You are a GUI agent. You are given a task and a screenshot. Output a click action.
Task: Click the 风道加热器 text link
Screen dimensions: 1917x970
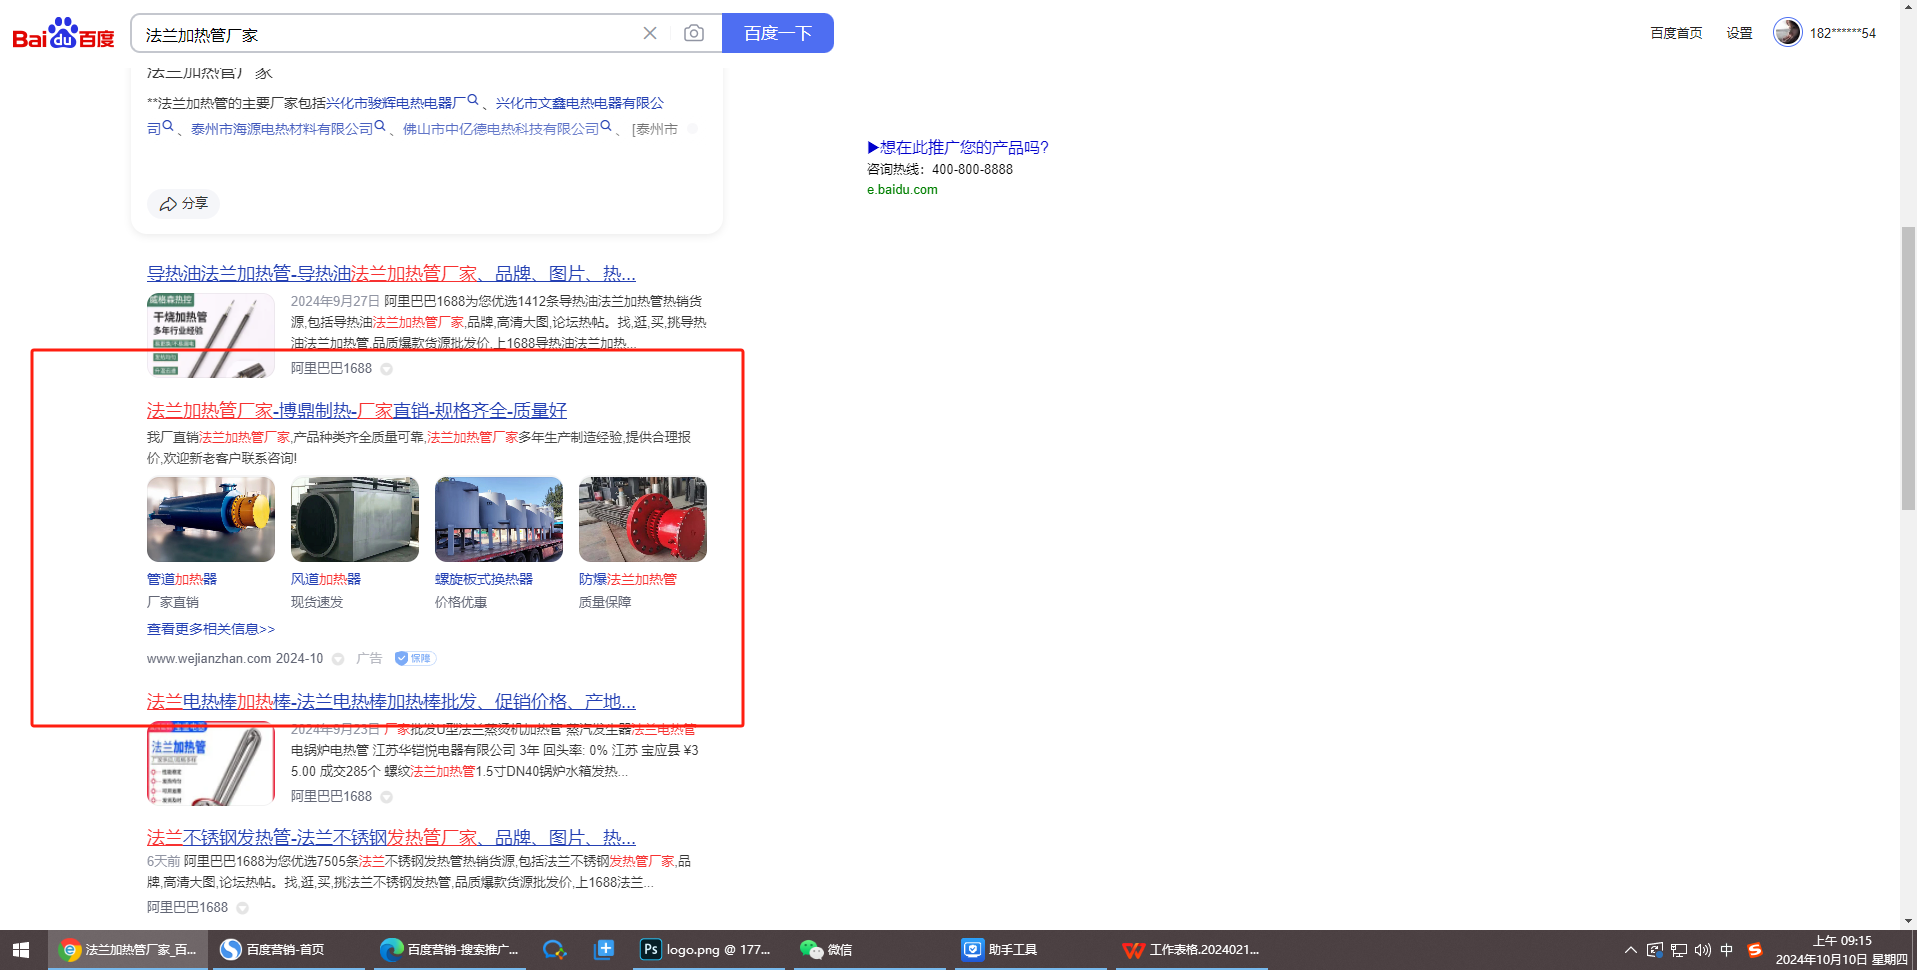(x=326, y=579)
